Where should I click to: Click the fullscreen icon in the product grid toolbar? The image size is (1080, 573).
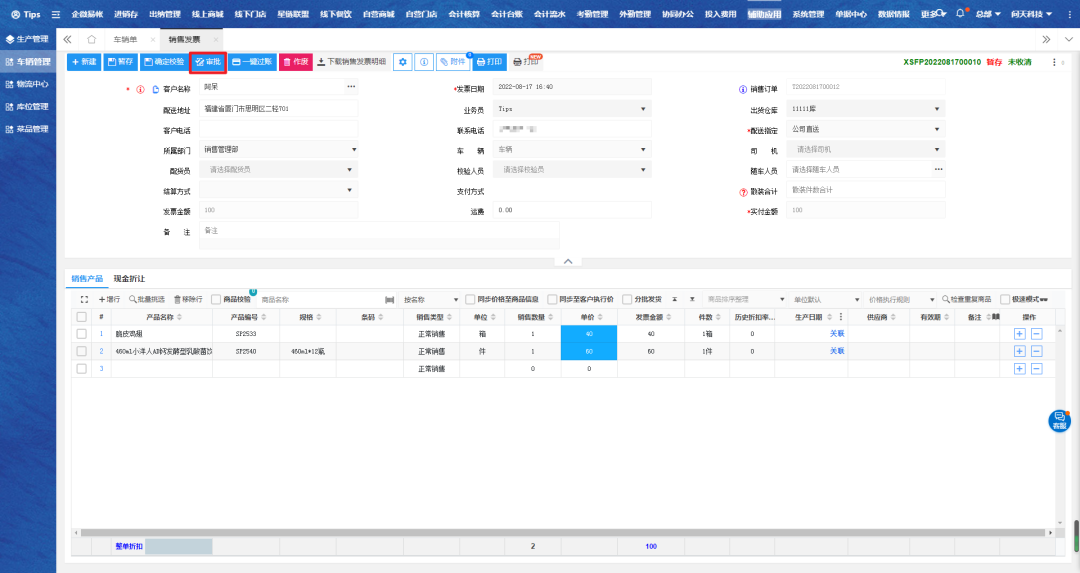tap(84, 299)
